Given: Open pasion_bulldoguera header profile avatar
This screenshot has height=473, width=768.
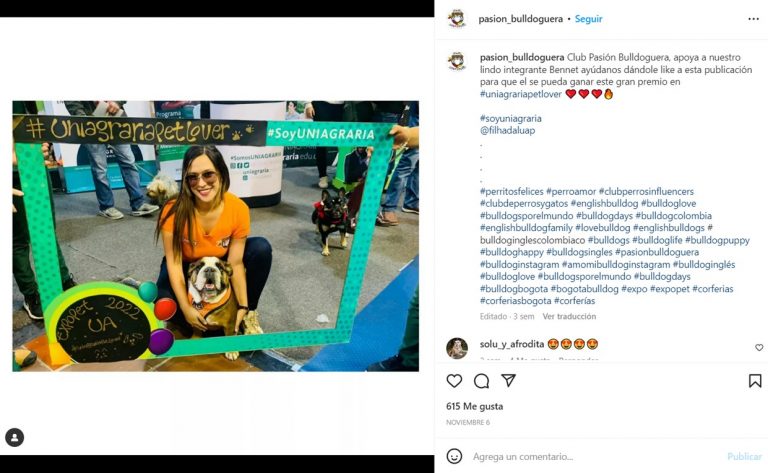Looking at the screenshot, I should click(456, 19).
